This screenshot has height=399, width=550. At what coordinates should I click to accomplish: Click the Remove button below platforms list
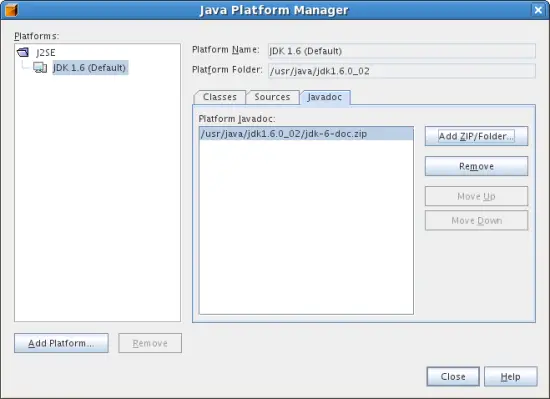(150, 343)
